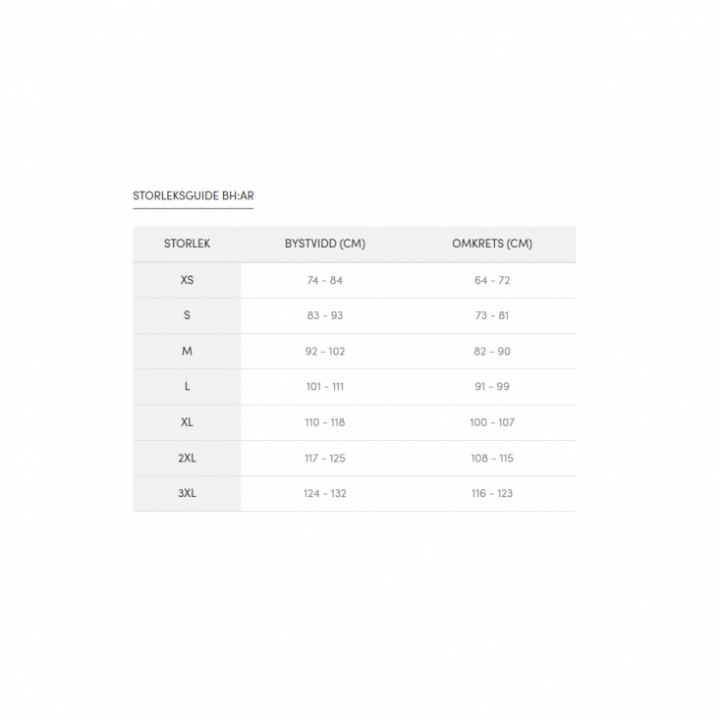Click the 124 - 132 bust width cell
The width and height of the screenshot is (720, 720).
[325, 494]
